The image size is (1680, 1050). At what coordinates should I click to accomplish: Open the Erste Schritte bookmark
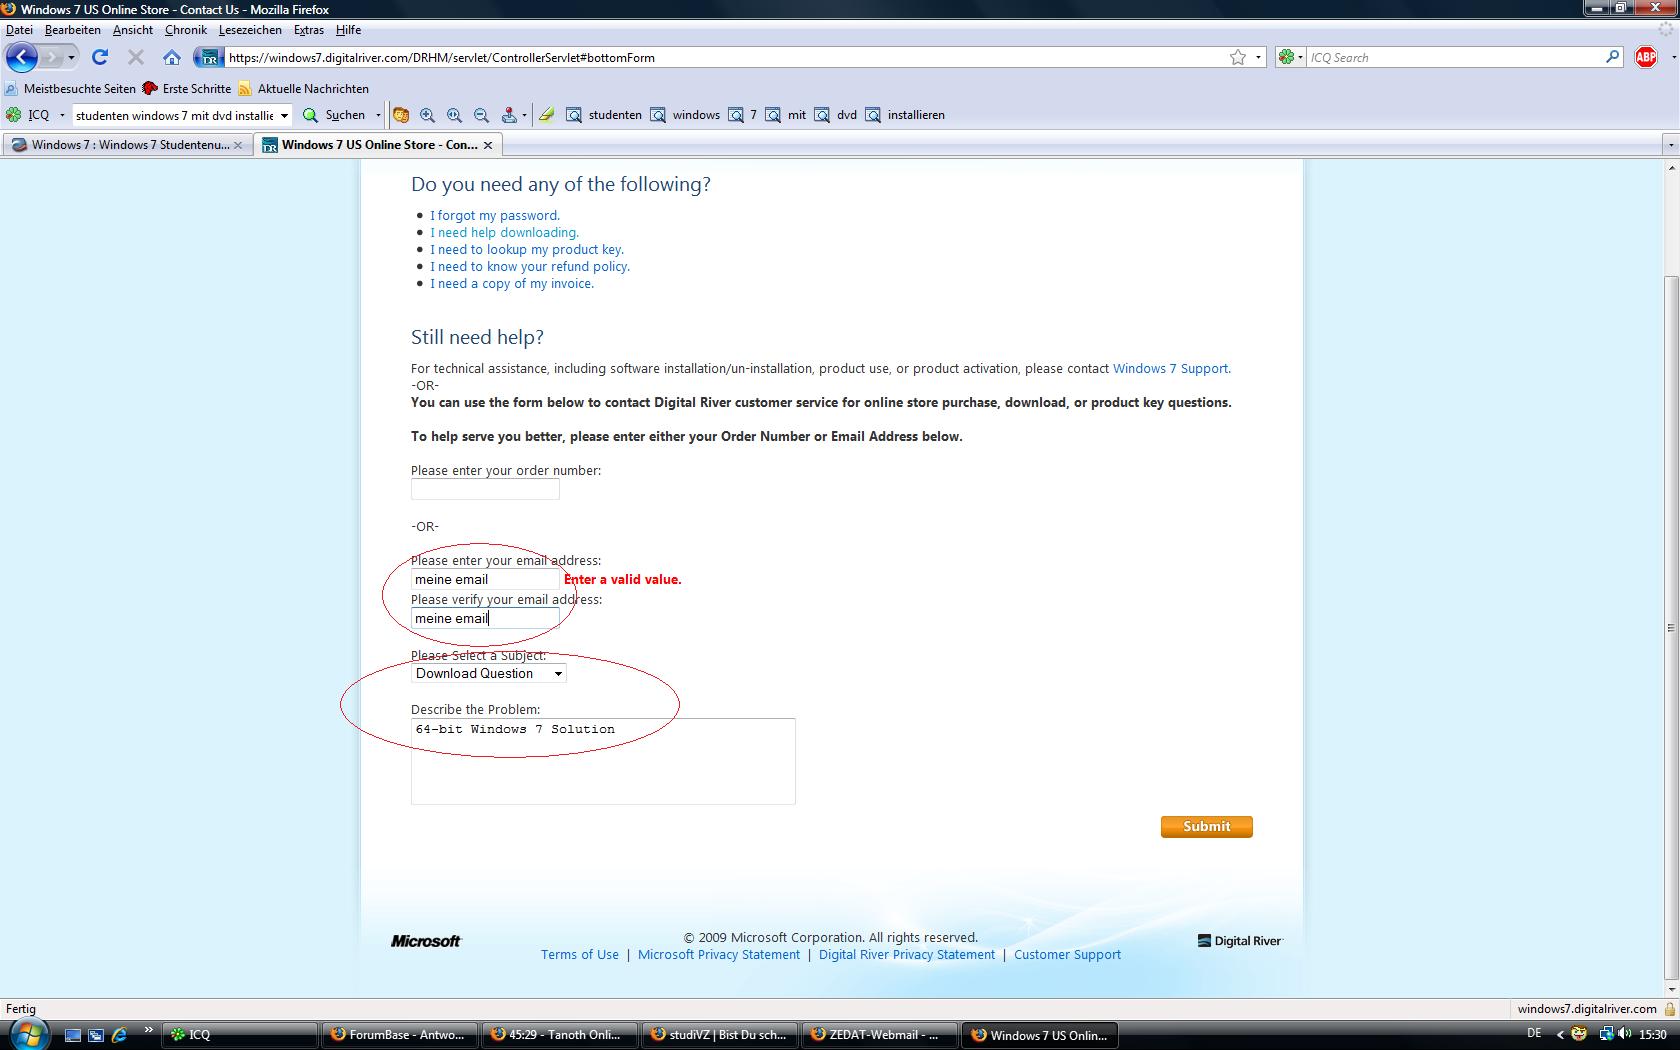point(187,89)
